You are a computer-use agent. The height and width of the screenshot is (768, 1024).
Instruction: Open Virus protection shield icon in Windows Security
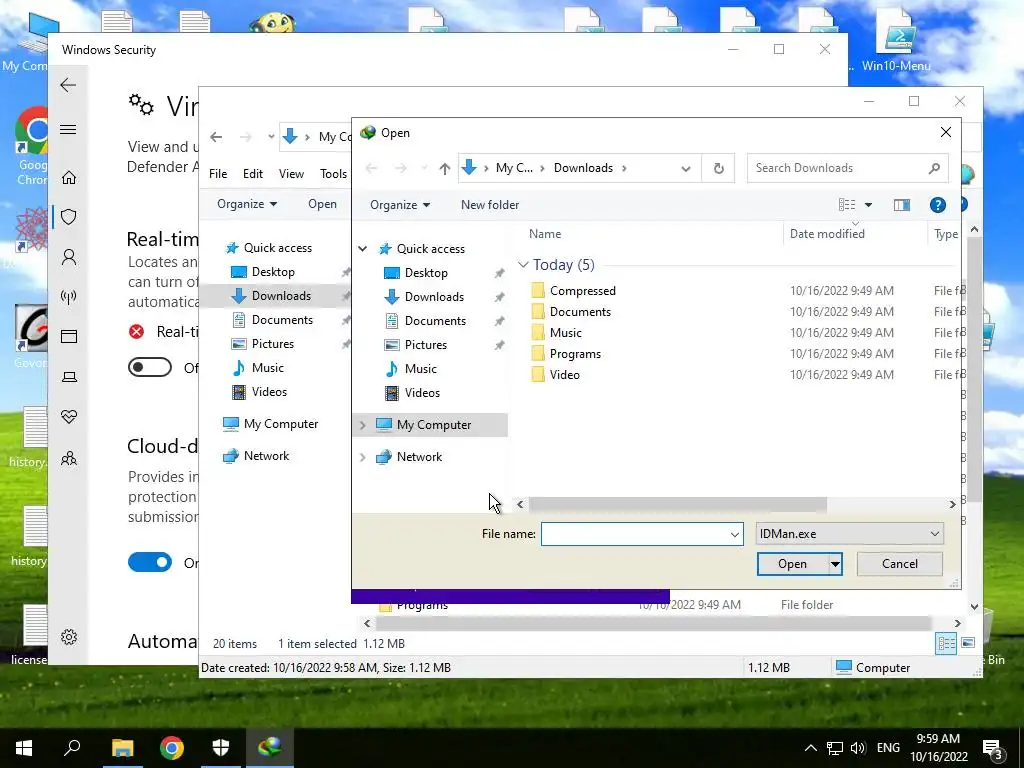point(69,217)
